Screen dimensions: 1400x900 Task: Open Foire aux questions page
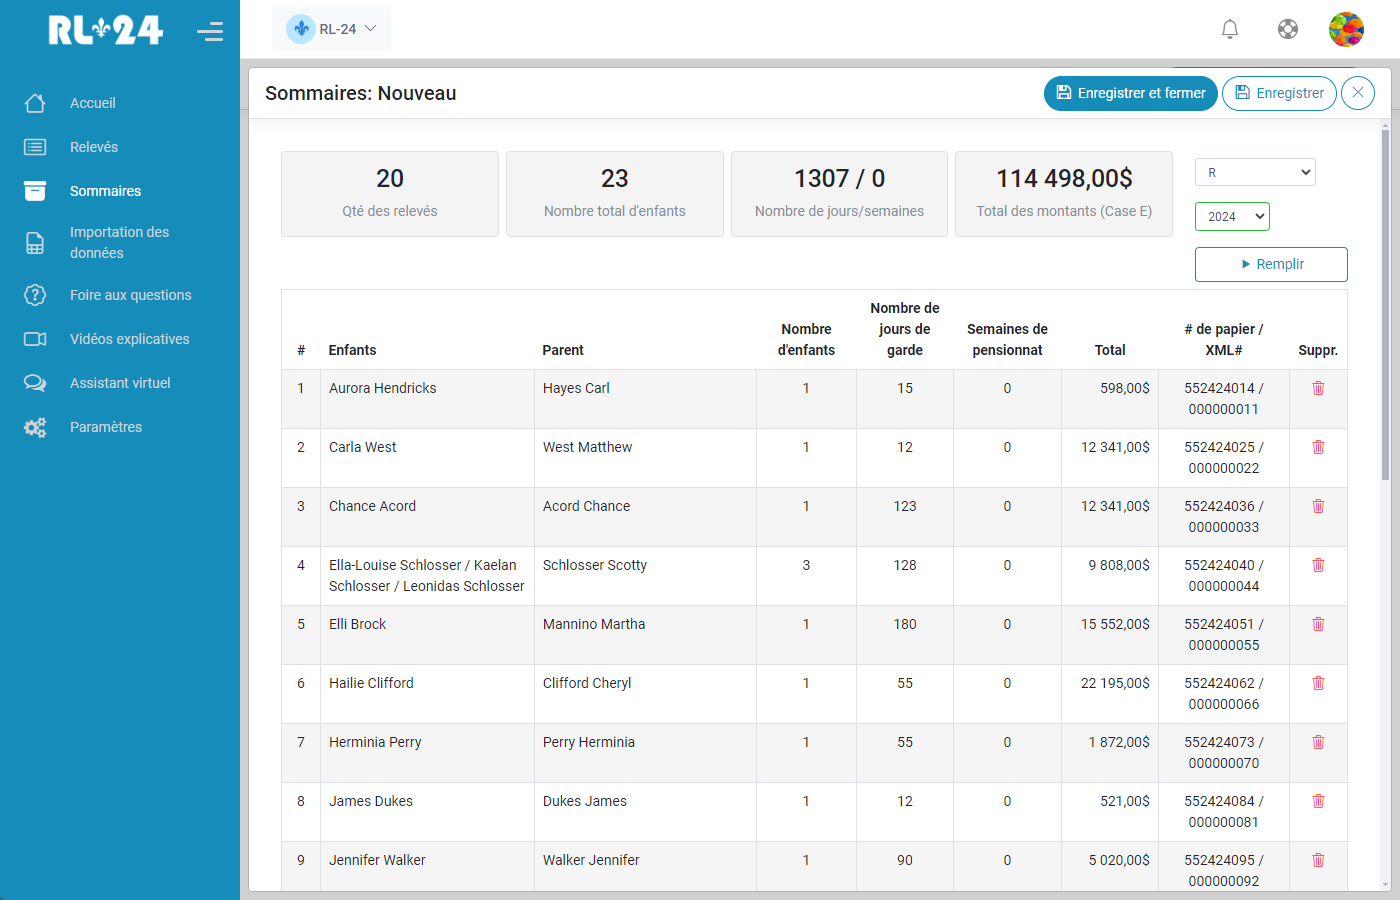point(130,295)
